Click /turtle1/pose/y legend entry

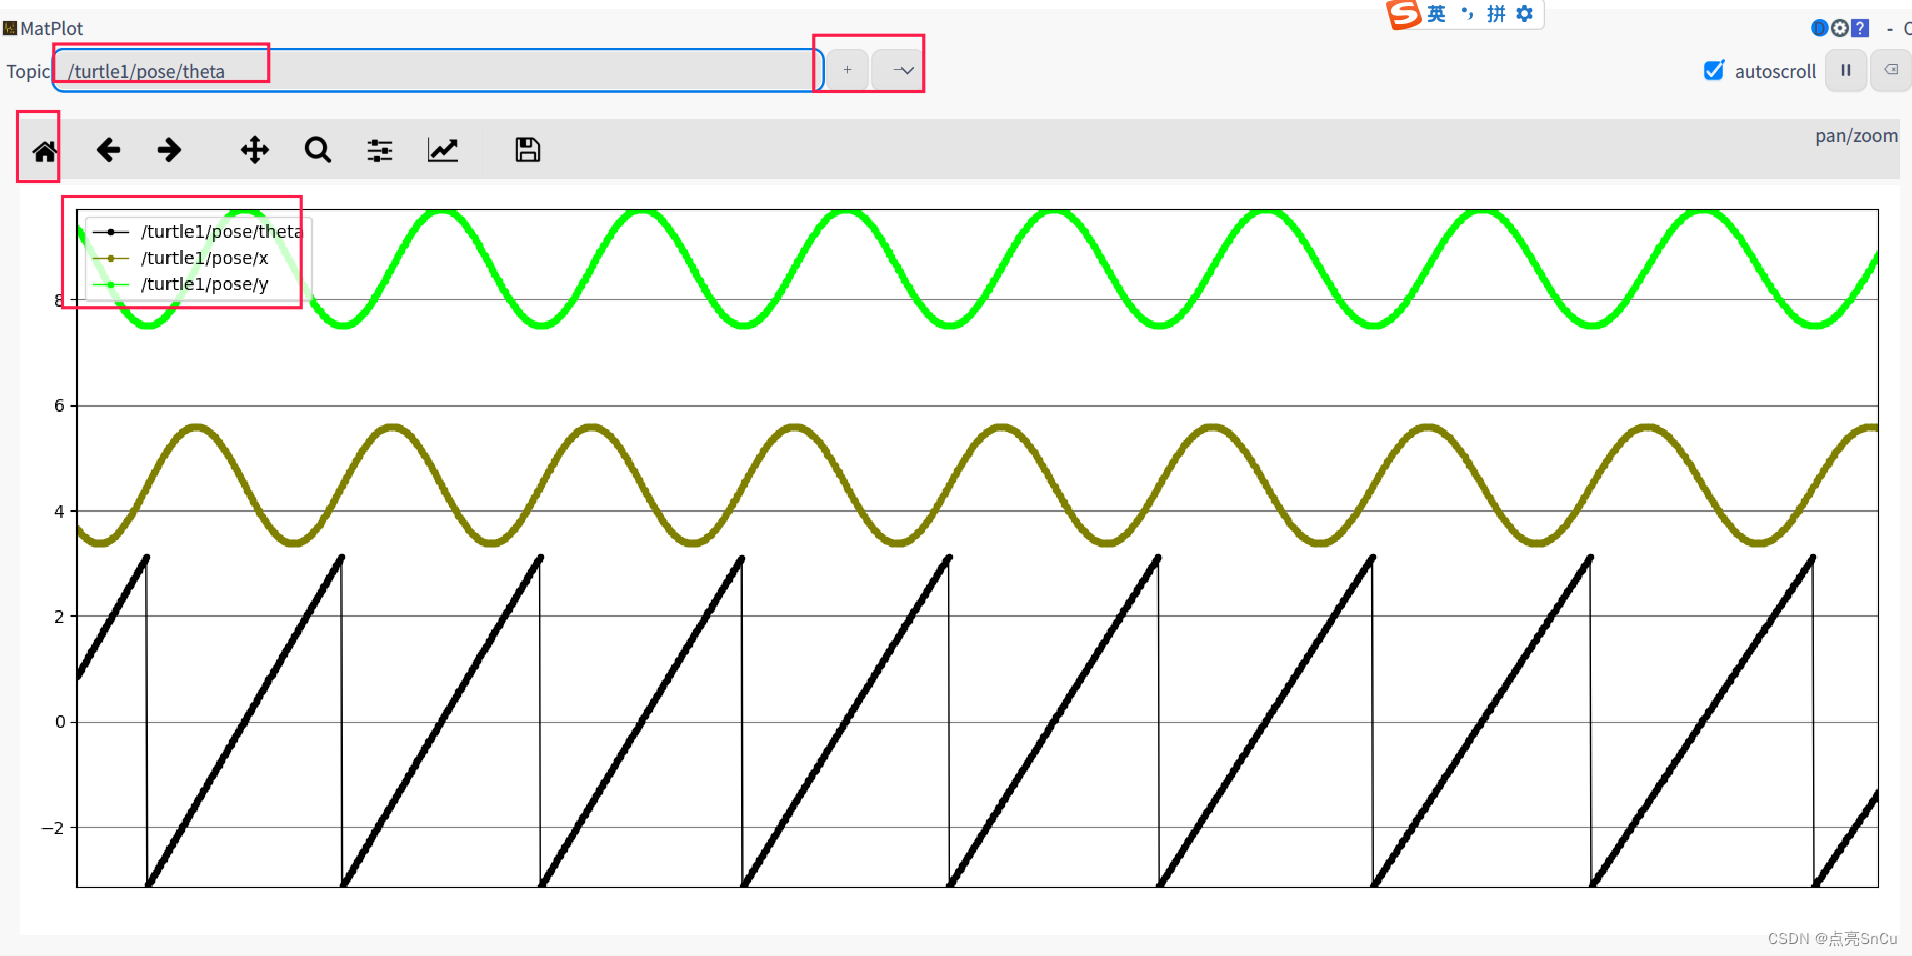(x=181, y=284)
